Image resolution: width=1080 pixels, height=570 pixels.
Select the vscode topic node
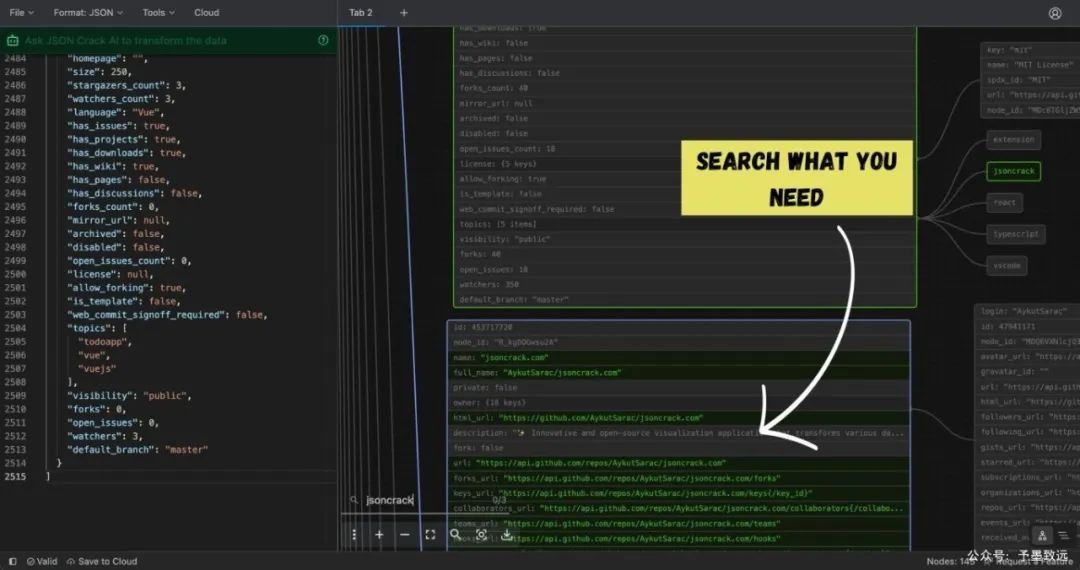pos(1006,266)
